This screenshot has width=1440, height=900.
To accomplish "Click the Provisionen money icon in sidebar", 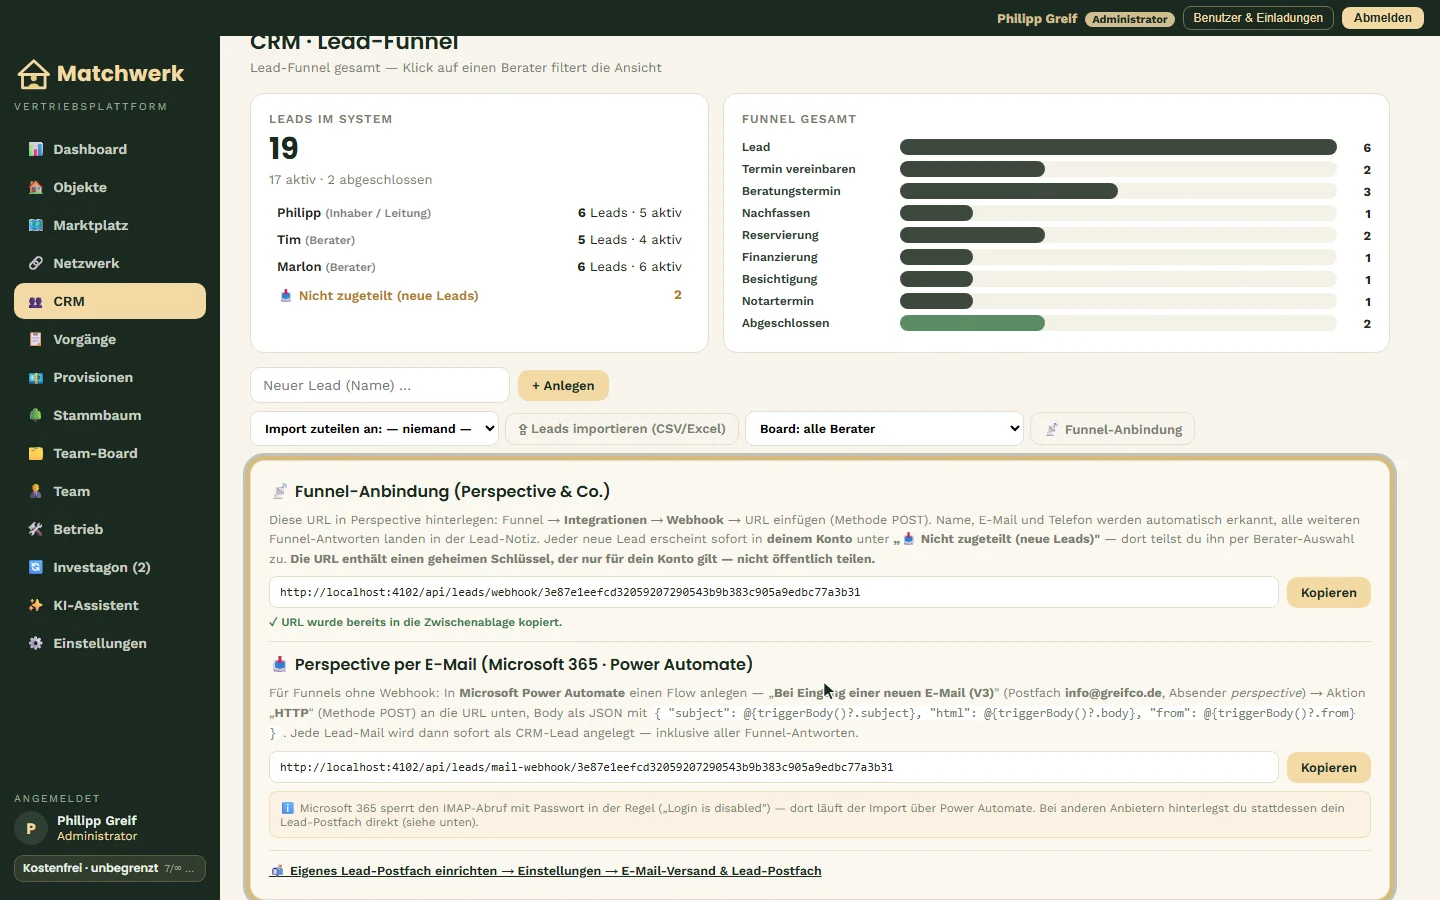I will [36, 377].
